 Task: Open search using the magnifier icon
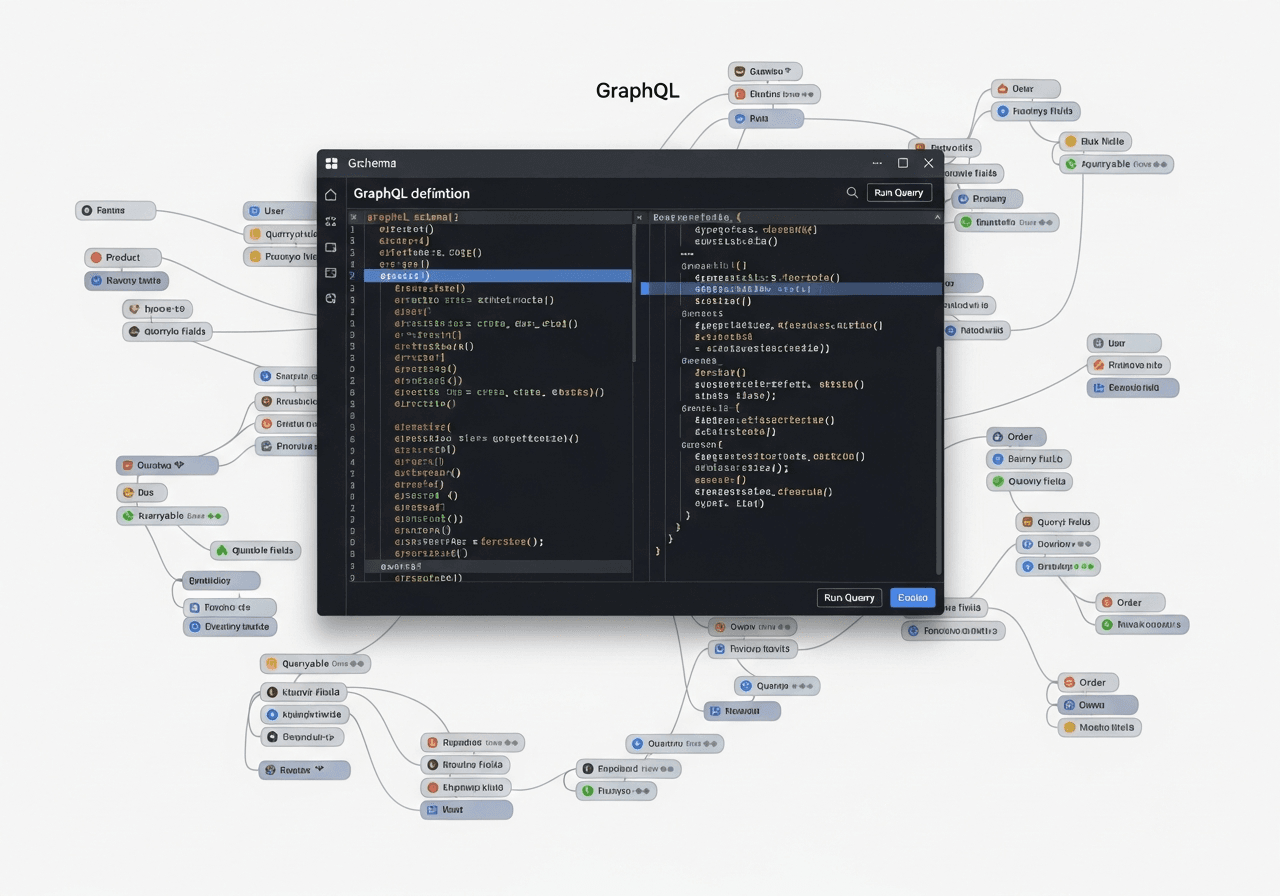(x=852, y=192)
